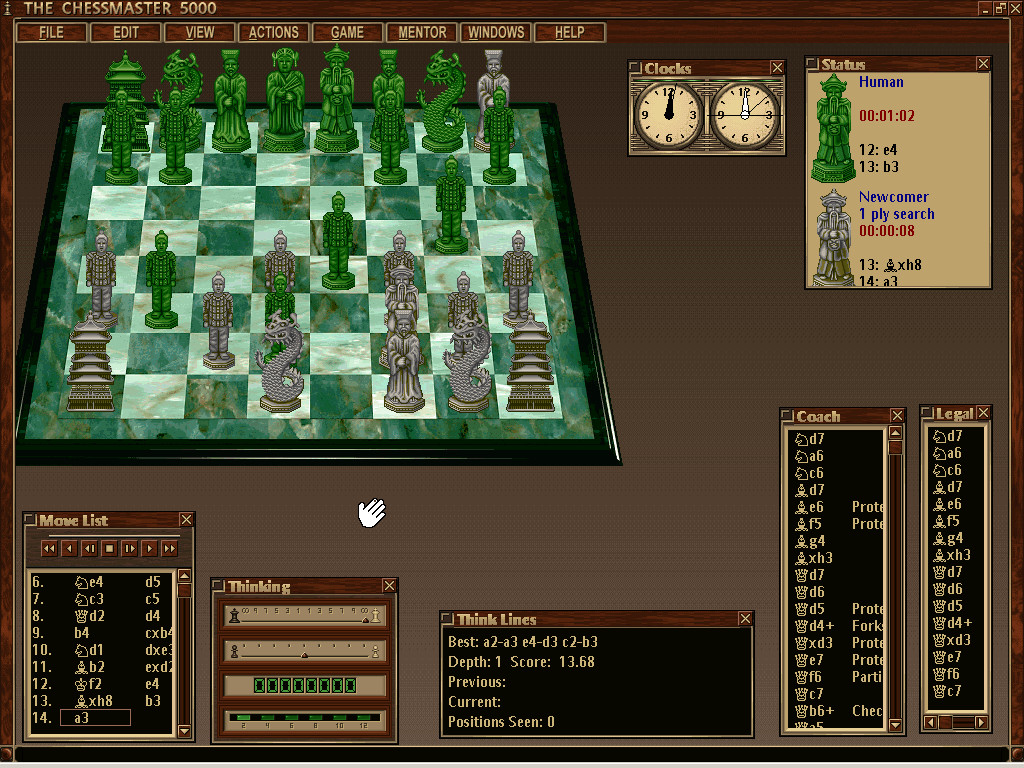Step back one move in Move List
Screen dimensions: 1024x768
(69, 549)
